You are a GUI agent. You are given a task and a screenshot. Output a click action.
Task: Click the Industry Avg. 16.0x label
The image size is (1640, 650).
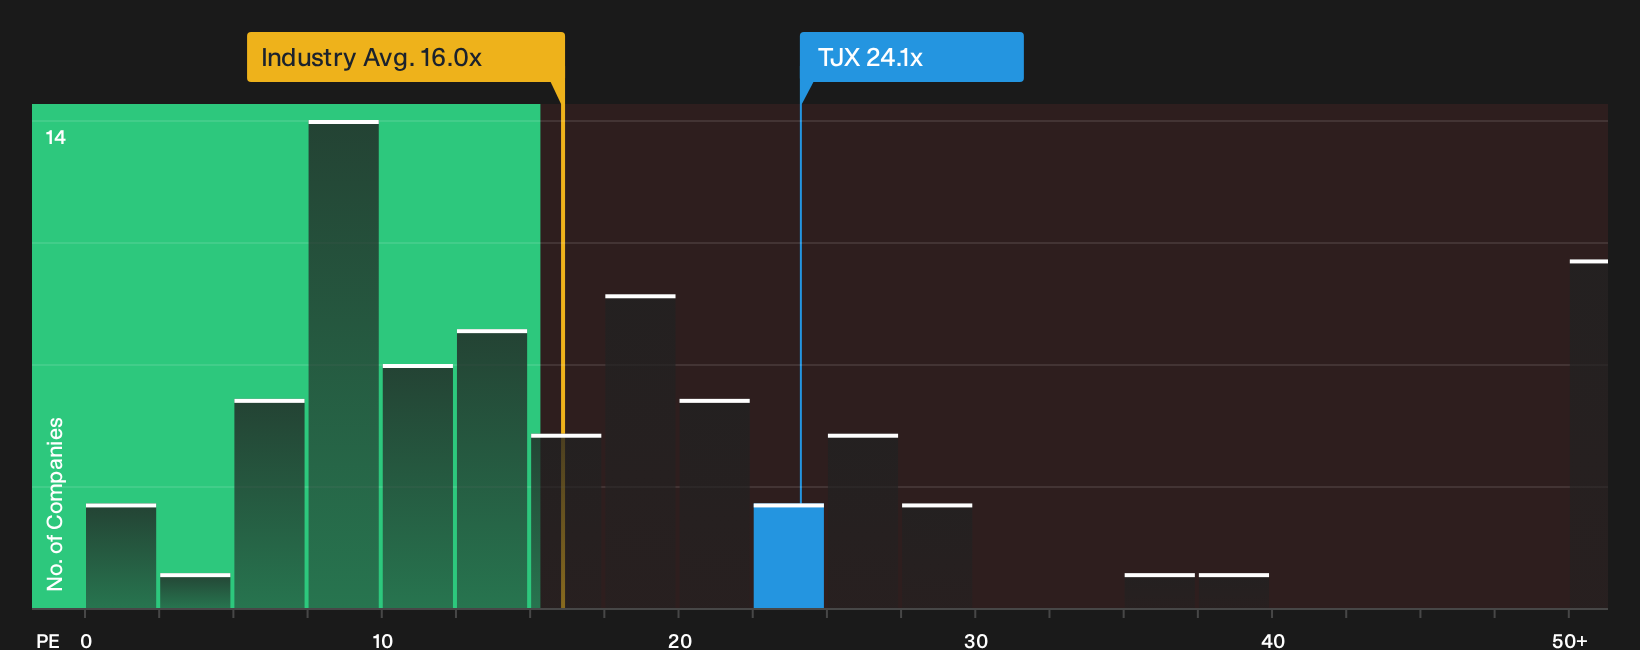click(406, 57)
